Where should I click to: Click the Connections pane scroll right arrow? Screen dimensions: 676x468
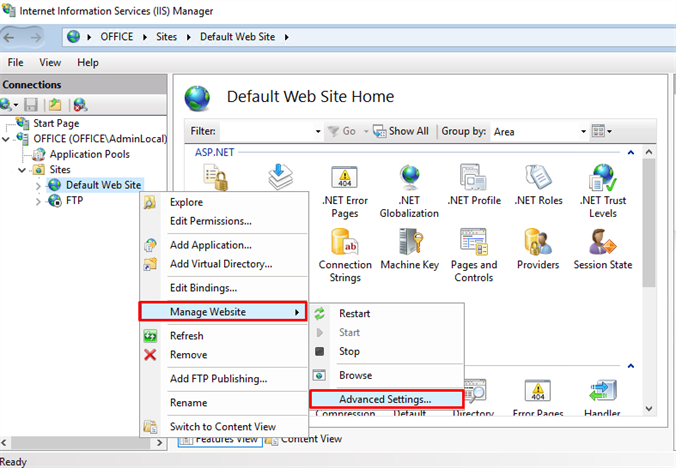click(x=160, y=443)
